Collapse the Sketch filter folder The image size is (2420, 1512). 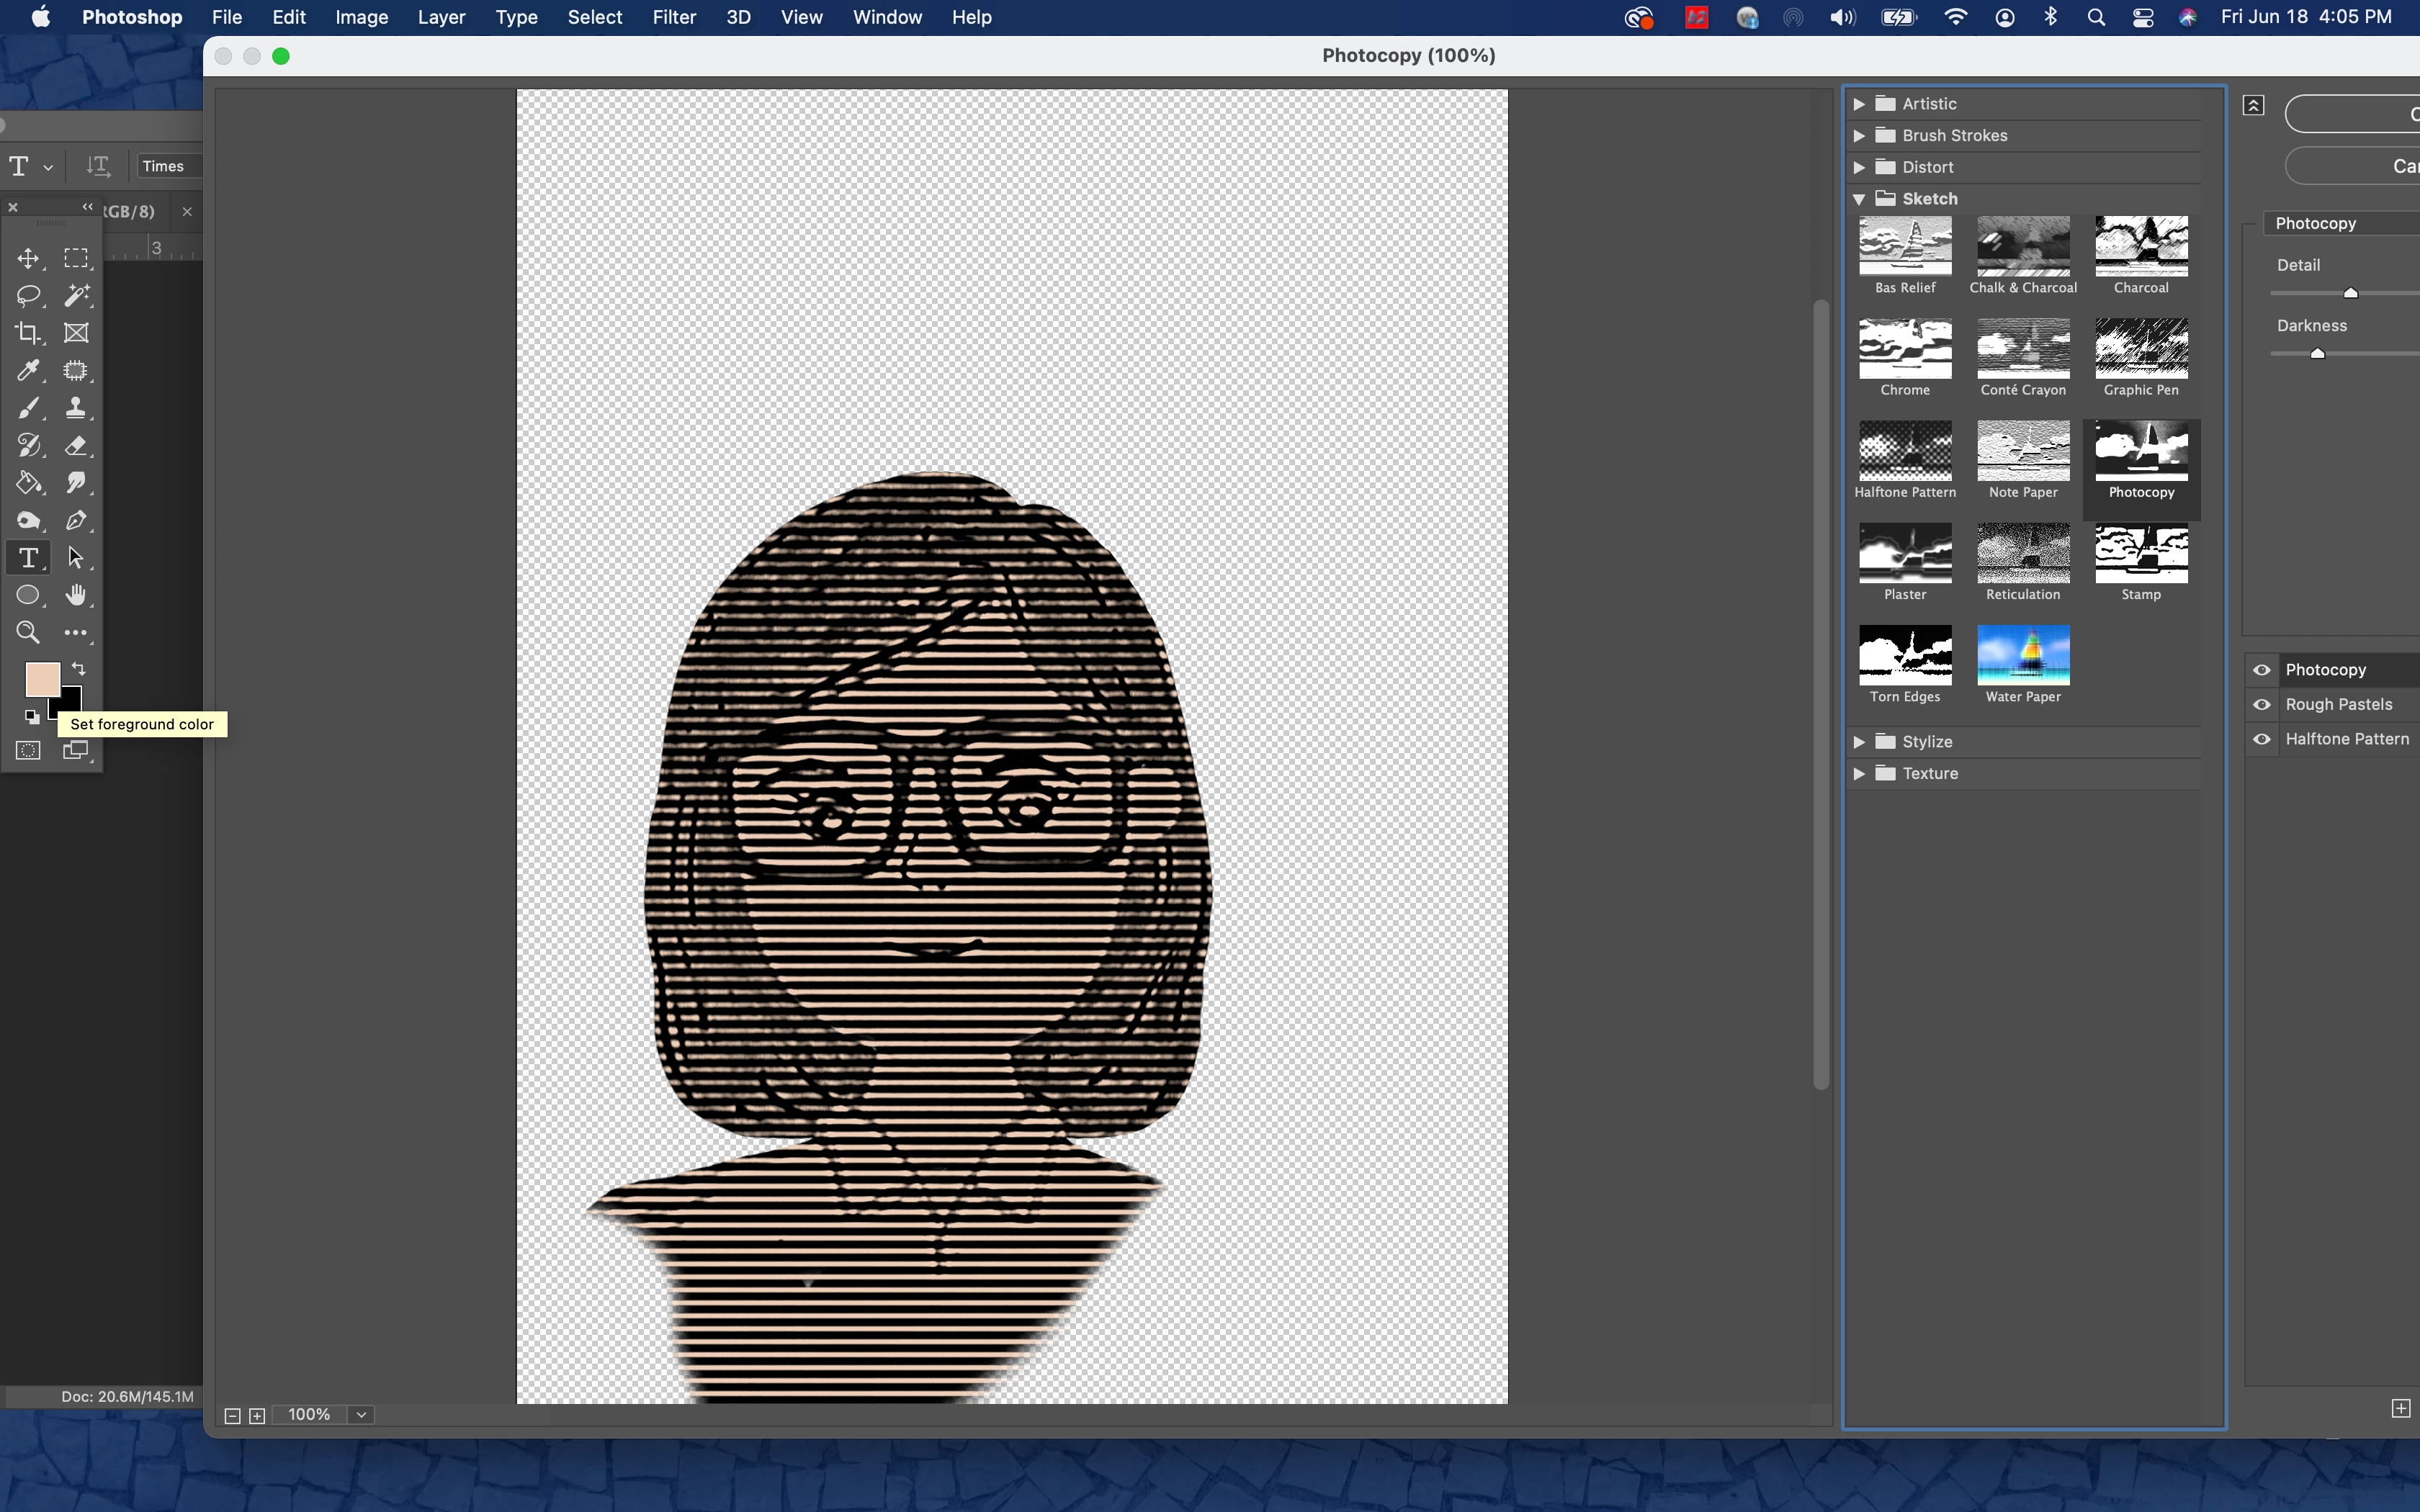tap(1859, 199)
